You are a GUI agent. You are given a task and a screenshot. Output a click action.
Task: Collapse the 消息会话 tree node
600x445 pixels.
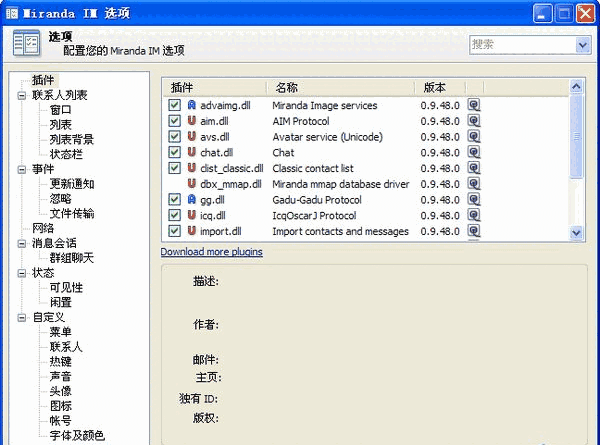(x=22, y=243)
